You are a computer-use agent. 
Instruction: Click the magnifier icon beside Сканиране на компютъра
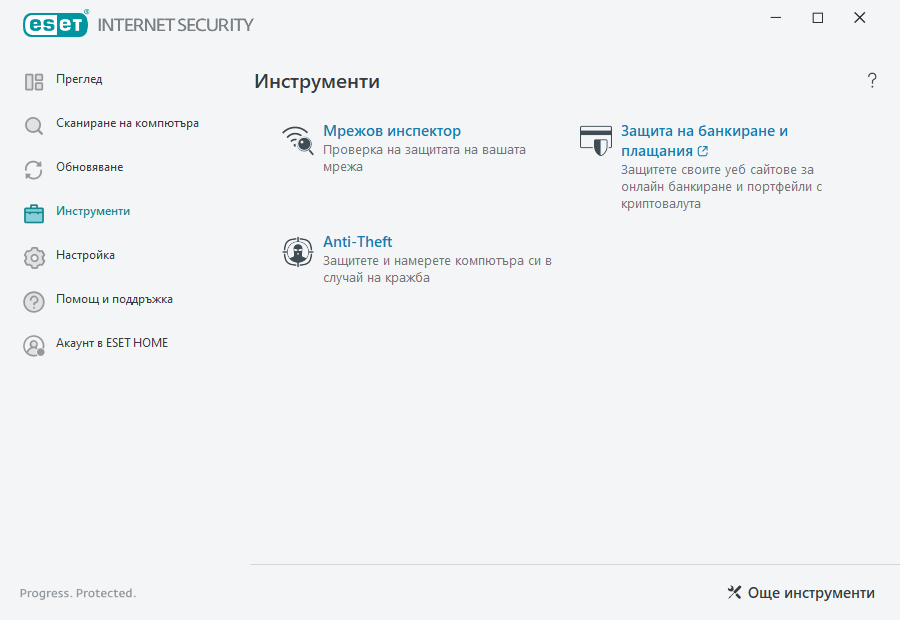[33, 125]
